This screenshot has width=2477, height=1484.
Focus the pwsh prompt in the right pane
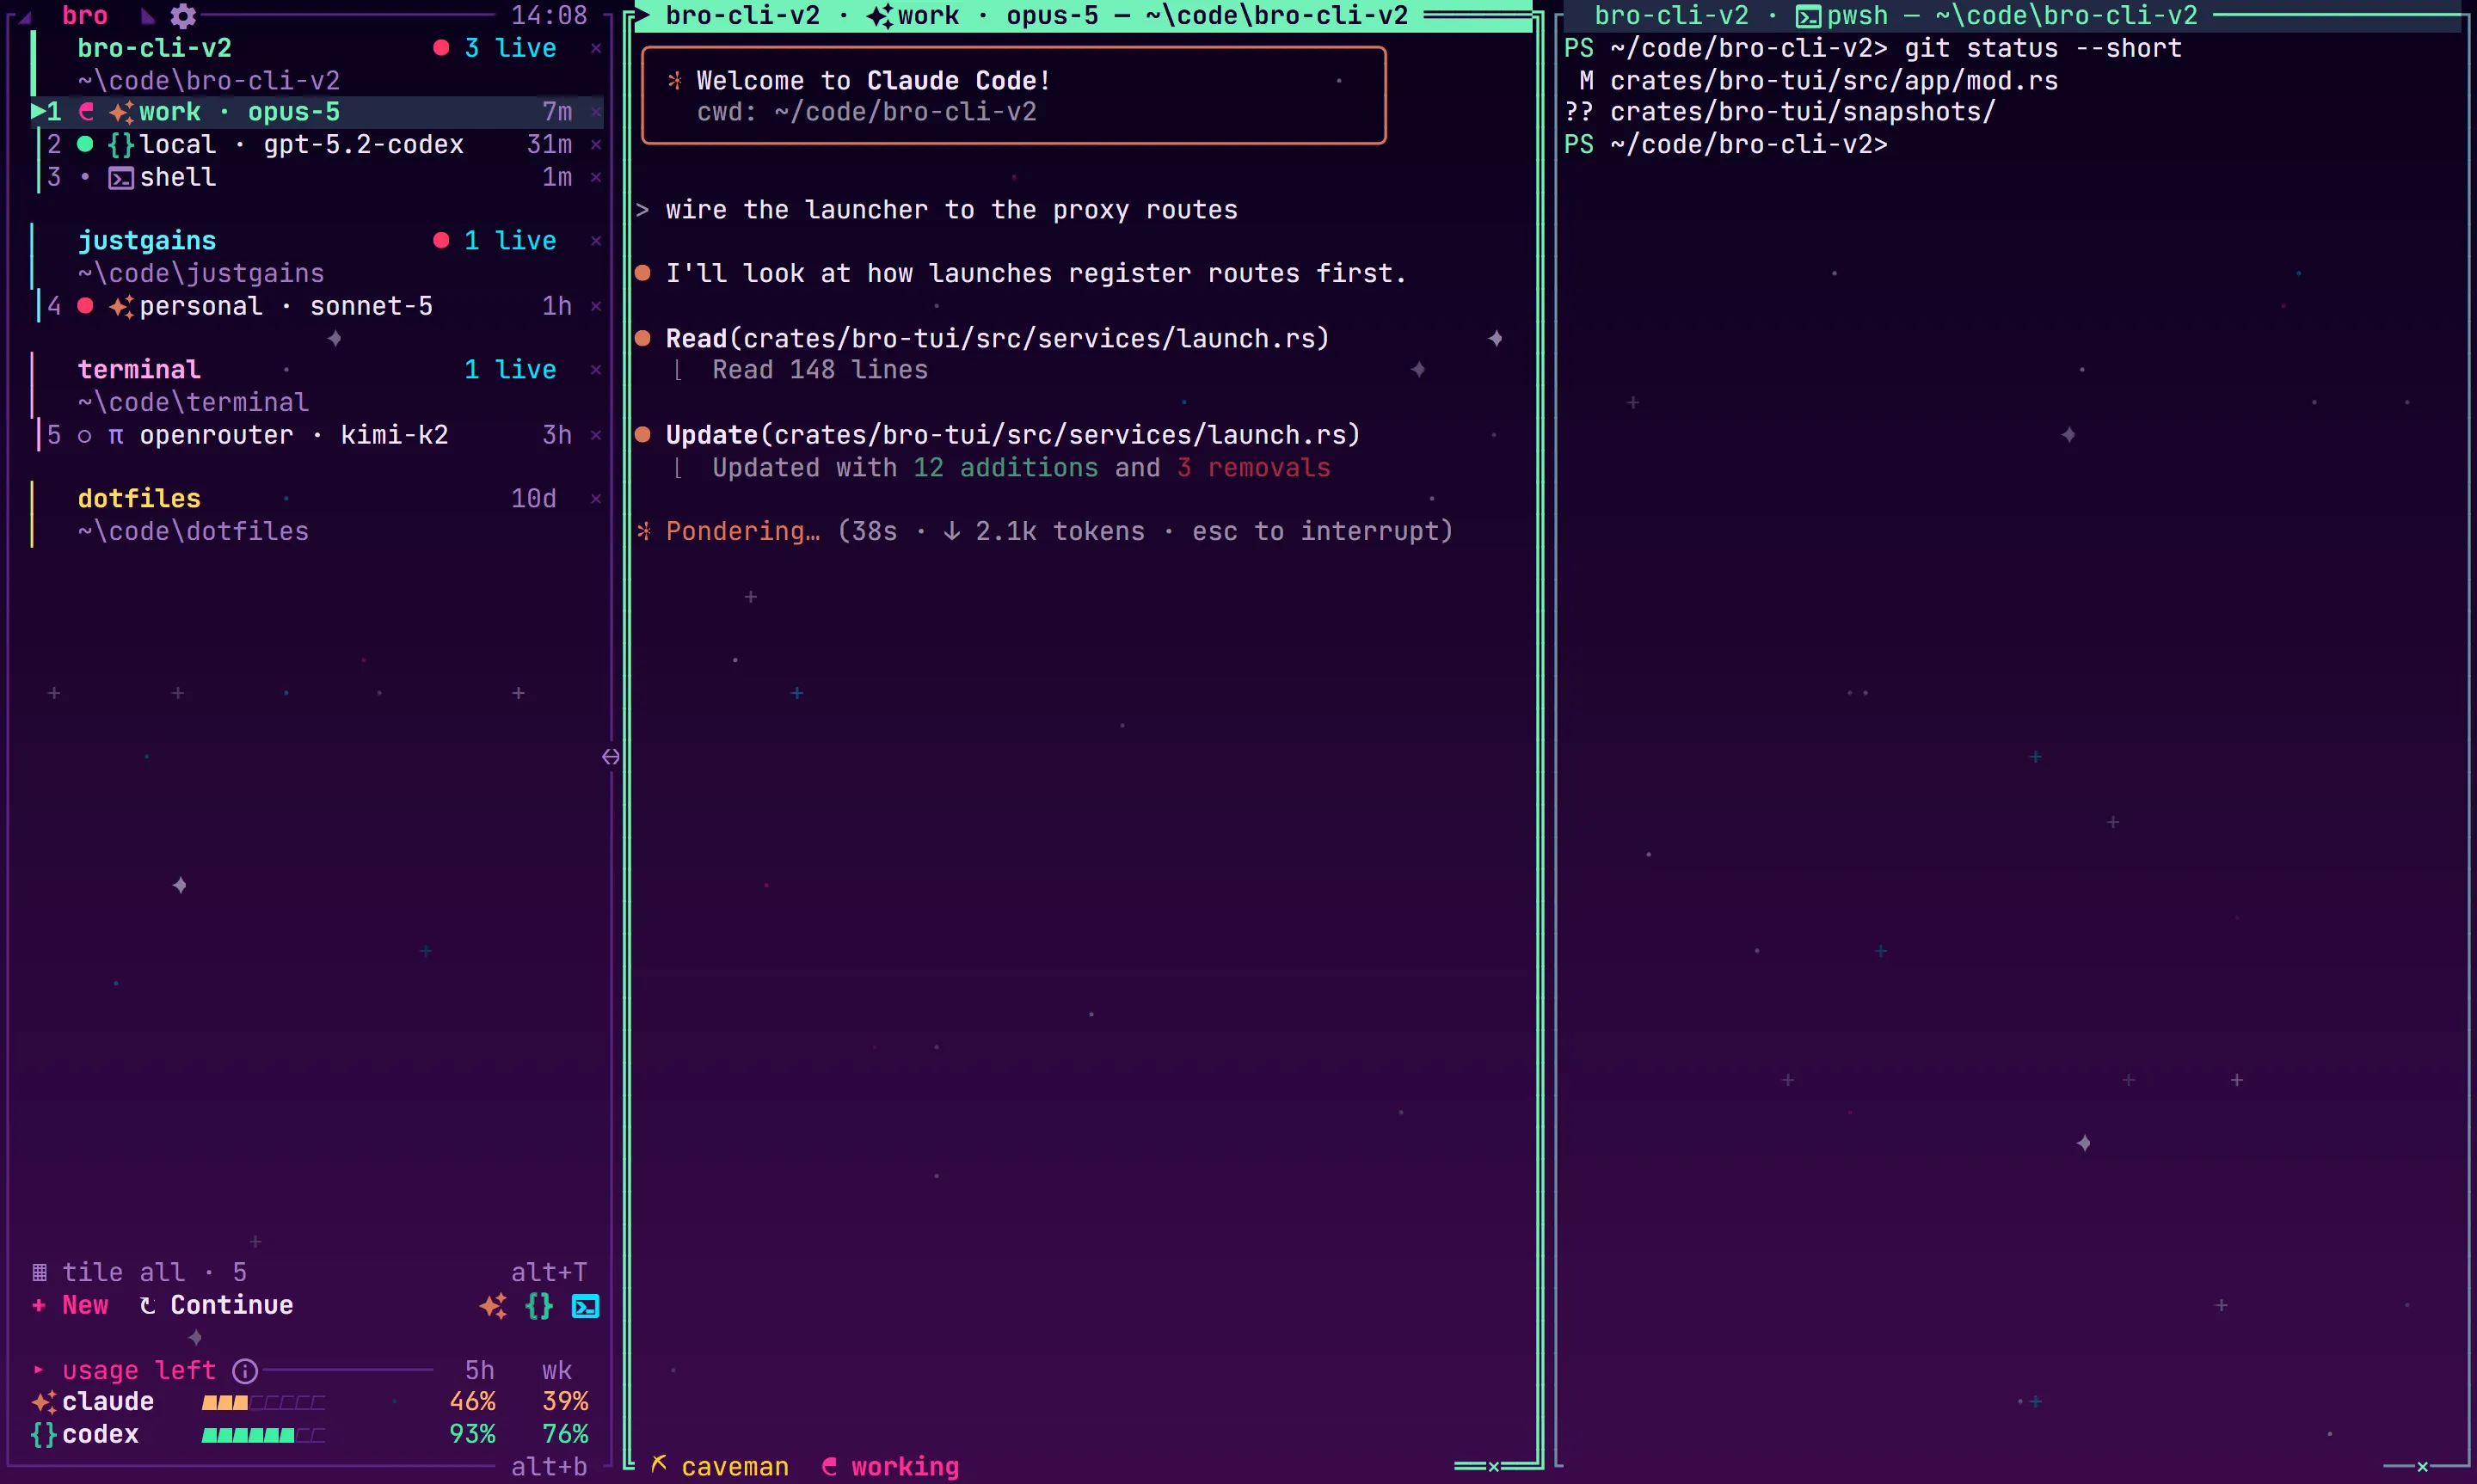pos(1726,145)
